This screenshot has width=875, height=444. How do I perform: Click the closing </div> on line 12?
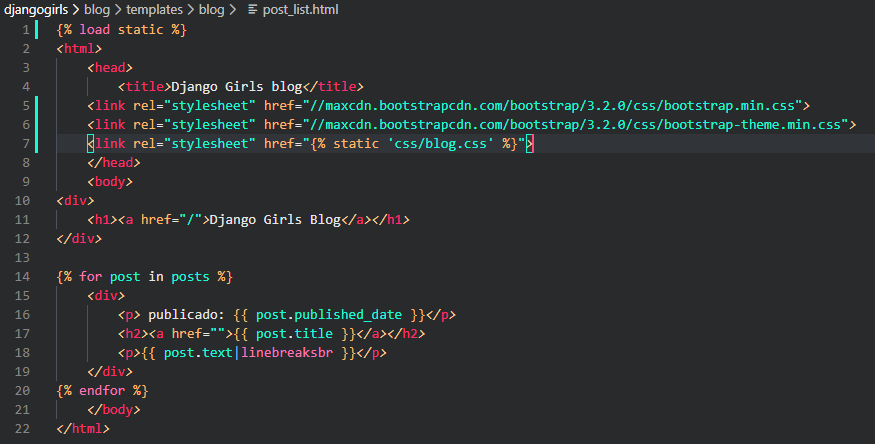point(79,238)
